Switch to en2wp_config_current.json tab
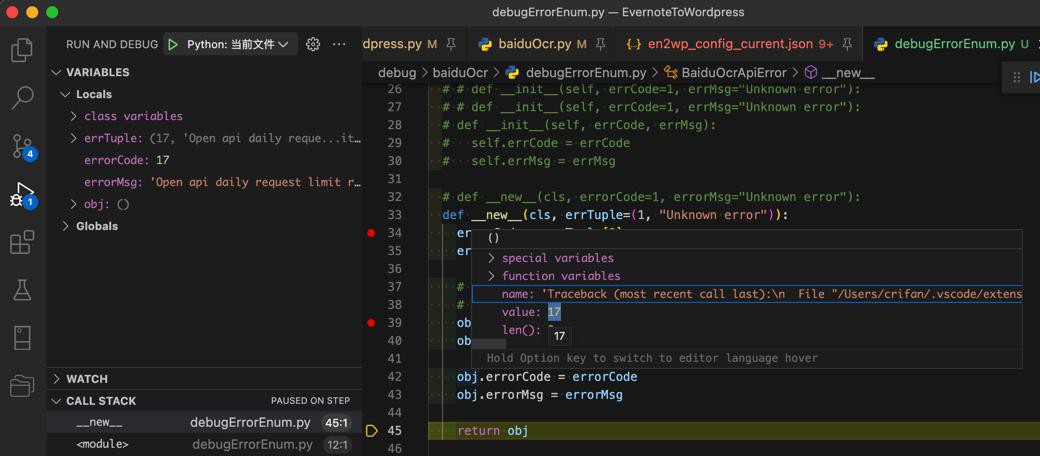Viewport: 1040px width, 456px height. tap(740, 44)
